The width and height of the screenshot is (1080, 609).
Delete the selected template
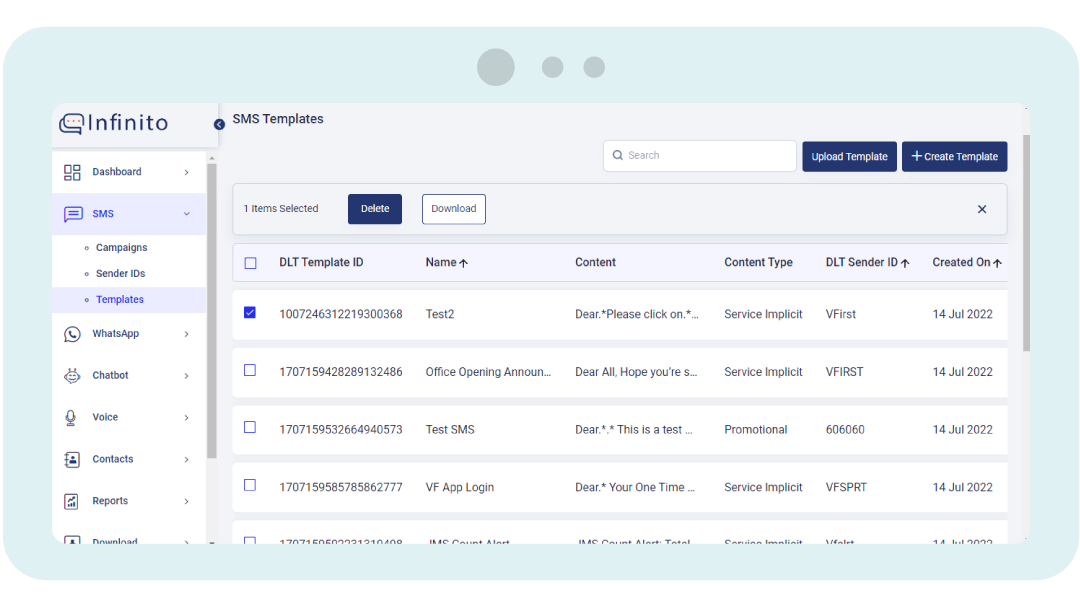coord(375,209)
